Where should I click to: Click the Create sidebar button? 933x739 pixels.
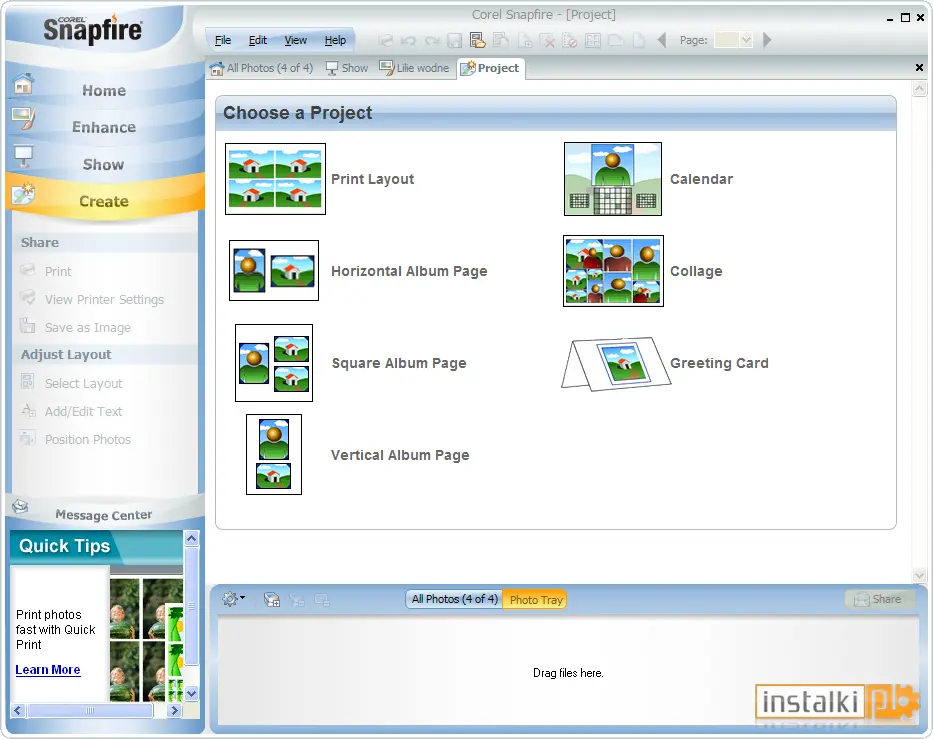coord(104,201)
